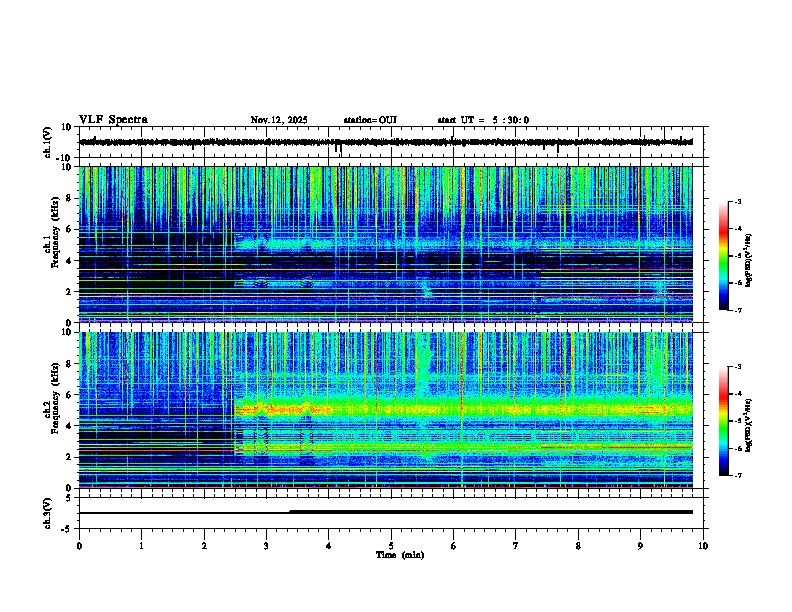Viewport: 792px width, 612px height.
Task: Click the '8' tick on ch.2 frequency axis
Action: tap(69, 364)
